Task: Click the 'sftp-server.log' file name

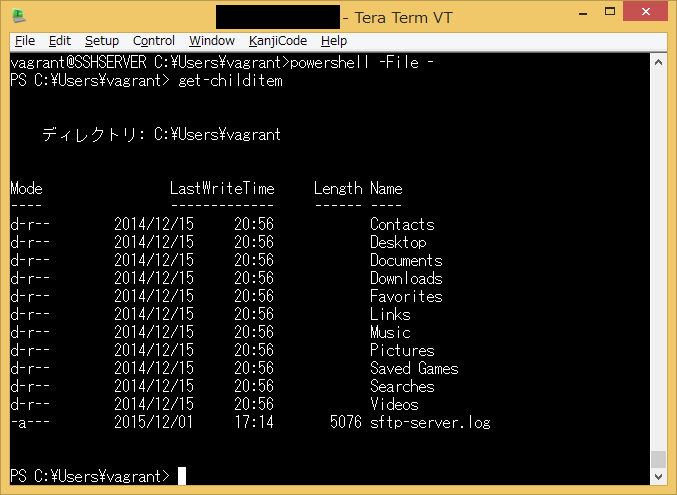Action: tap(430, 422)
